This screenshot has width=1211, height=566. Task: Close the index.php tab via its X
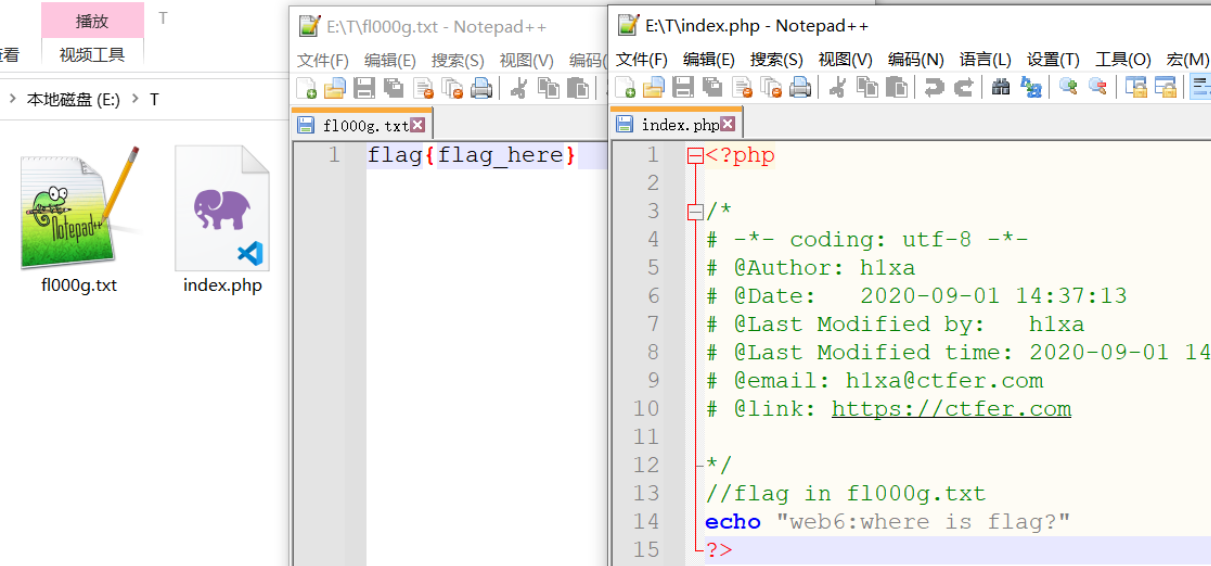728,124
